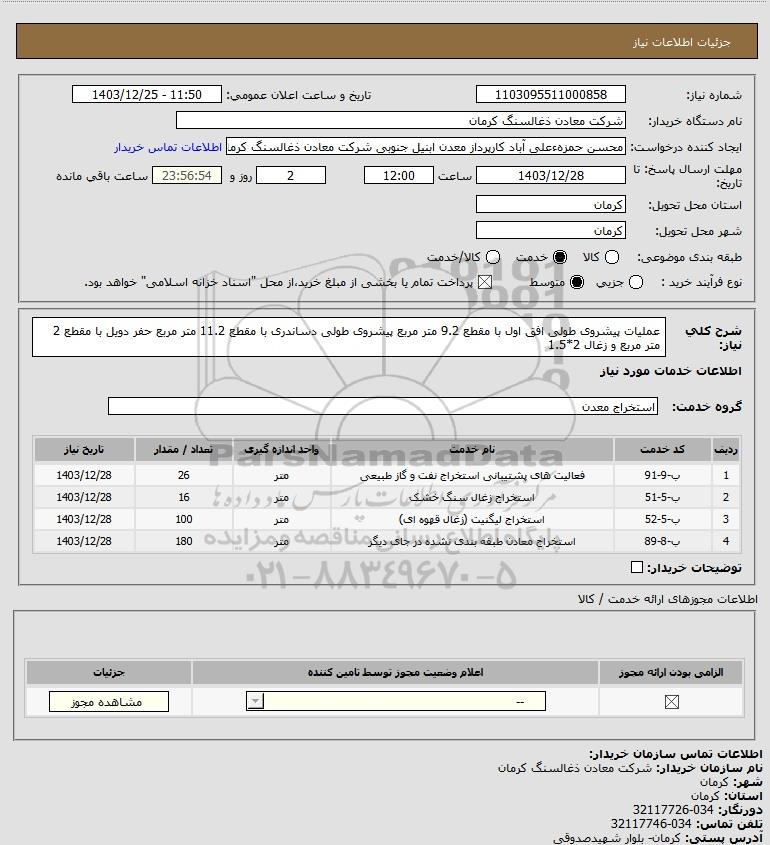Image resolution: width=770 pixels, height=845 pixels.
Task: Click the remaining time field 23:56:54
Action: 186,176
